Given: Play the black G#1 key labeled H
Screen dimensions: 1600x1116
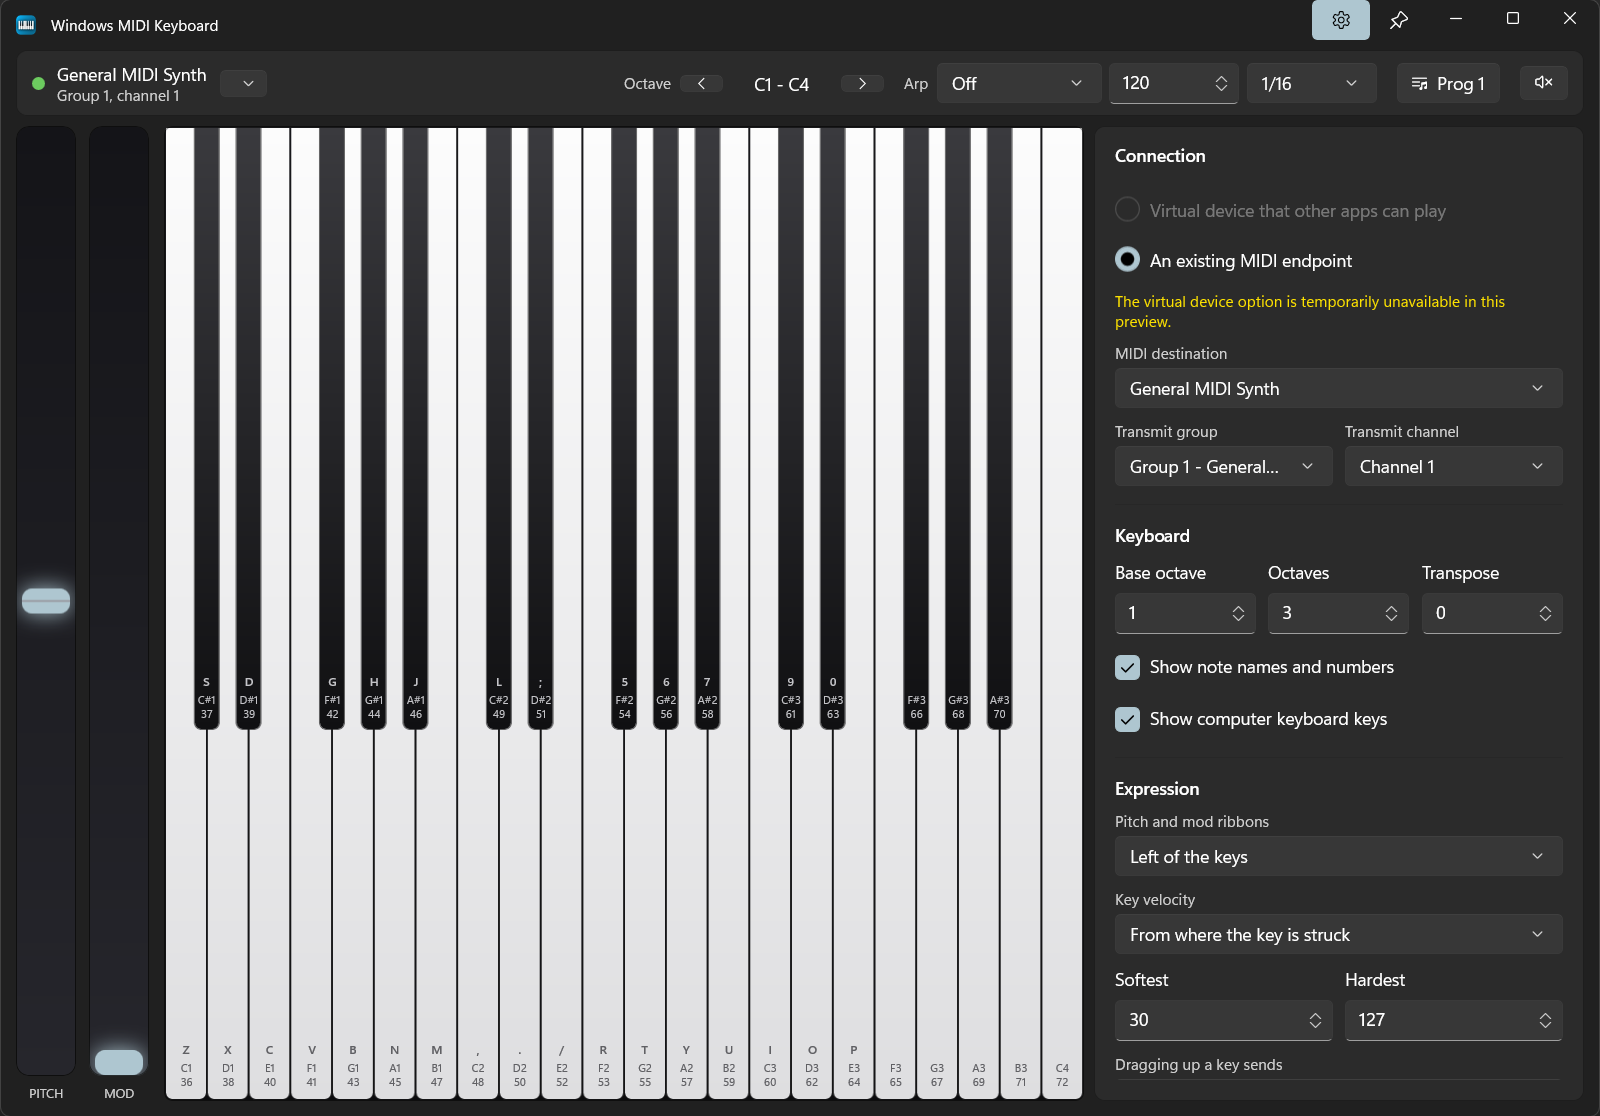Looking at the screenshot, I should click(374, 430).
